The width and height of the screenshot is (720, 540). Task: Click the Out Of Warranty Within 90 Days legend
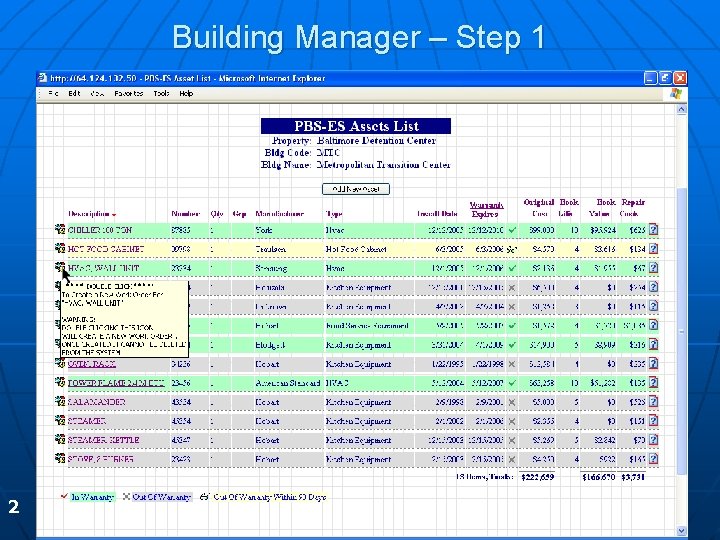270,497
